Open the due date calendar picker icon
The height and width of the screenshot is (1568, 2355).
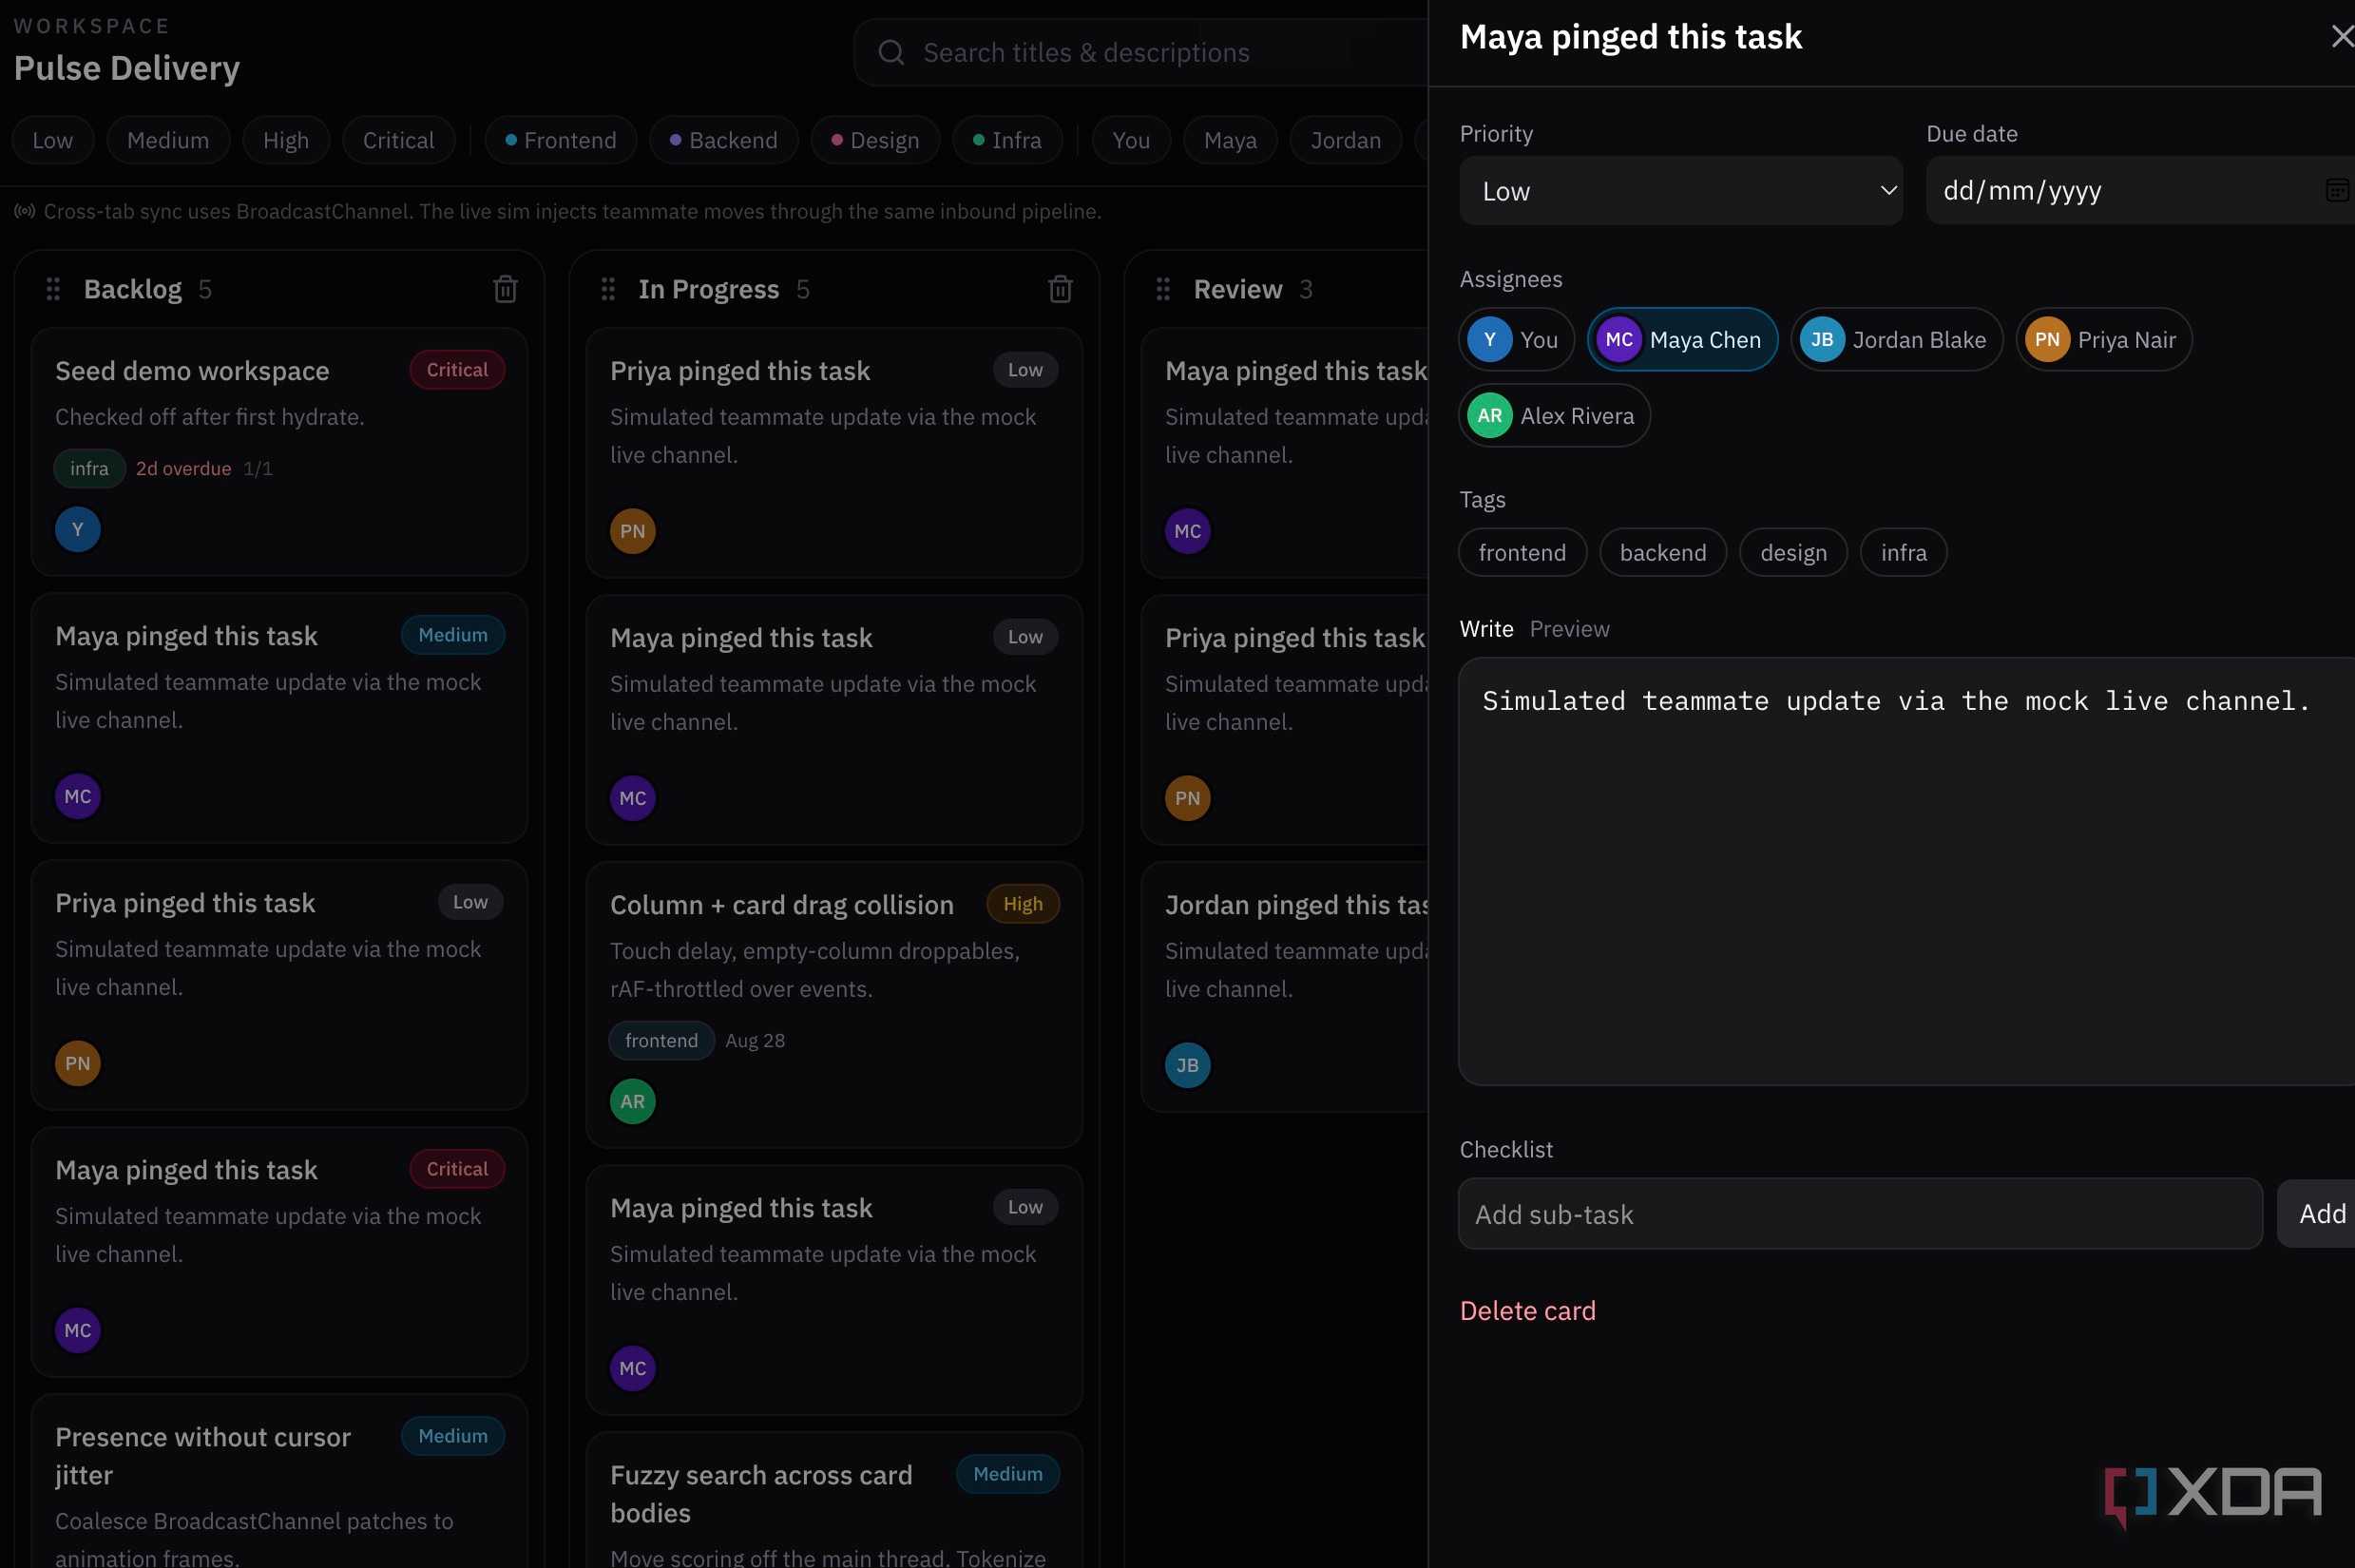tap(2336, 190)
